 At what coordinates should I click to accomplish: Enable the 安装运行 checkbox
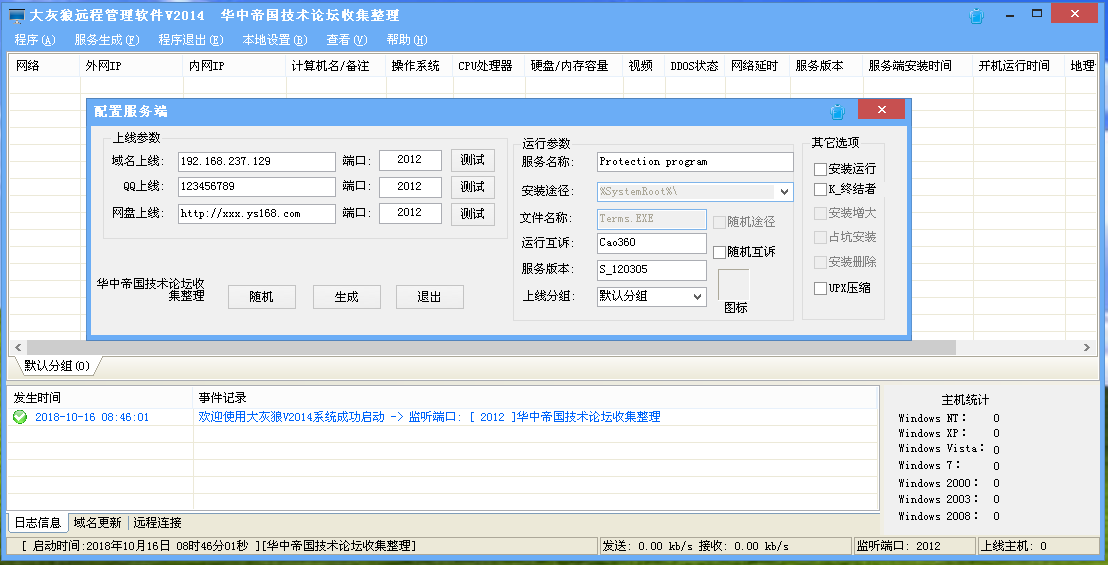(820, 169)
